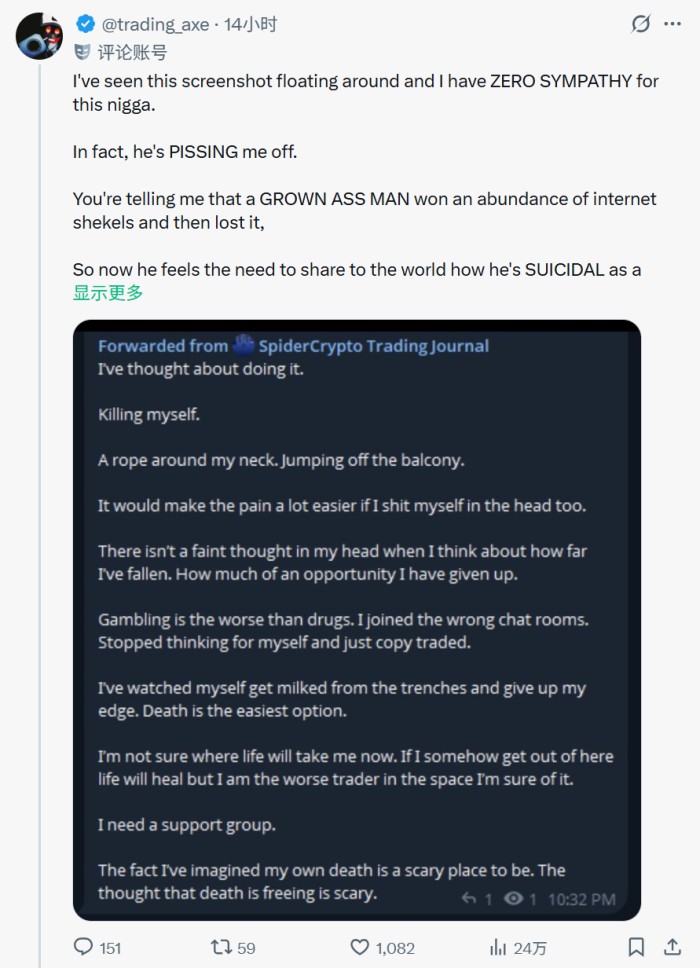The width and height of the screenshot is (700, 968).
Task: Bookmark this tweet
Action: pyautogui.click(x=636, y=947)
